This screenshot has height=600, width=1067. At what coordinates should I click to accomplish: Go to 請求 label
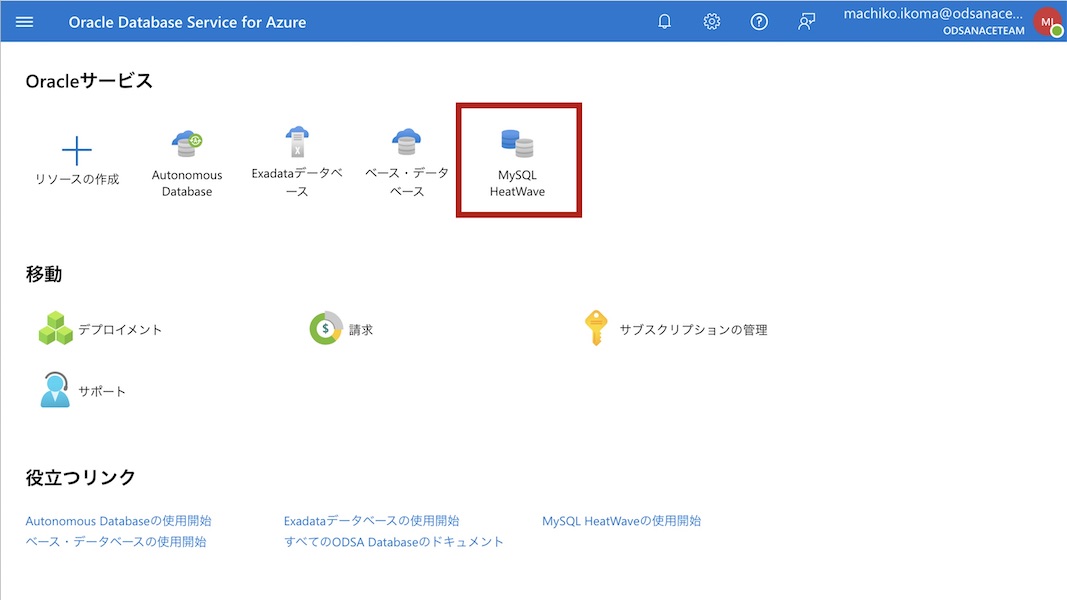point(361,330)
